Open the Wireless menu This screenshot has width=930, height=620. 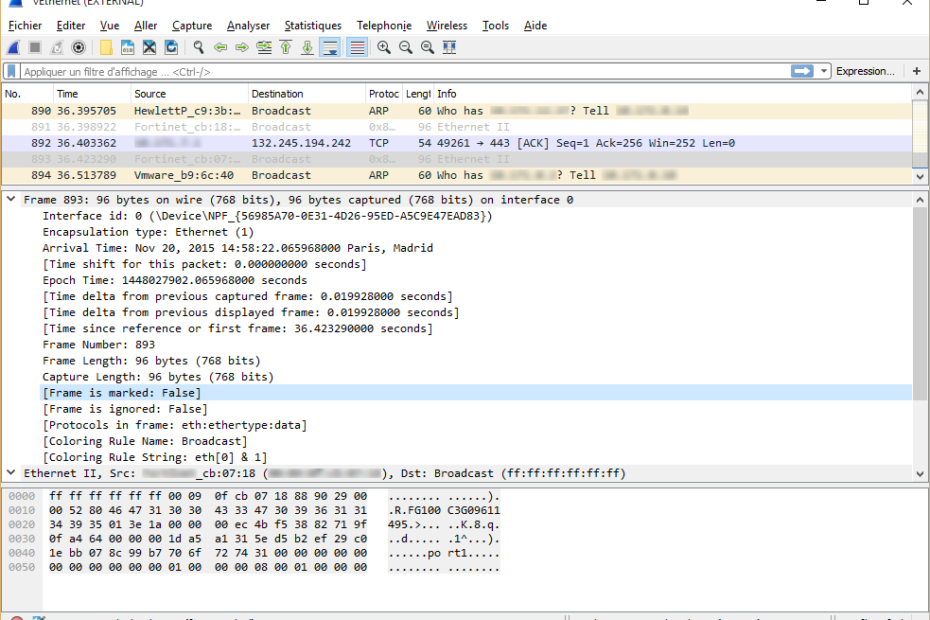click(x=447, y=26)
